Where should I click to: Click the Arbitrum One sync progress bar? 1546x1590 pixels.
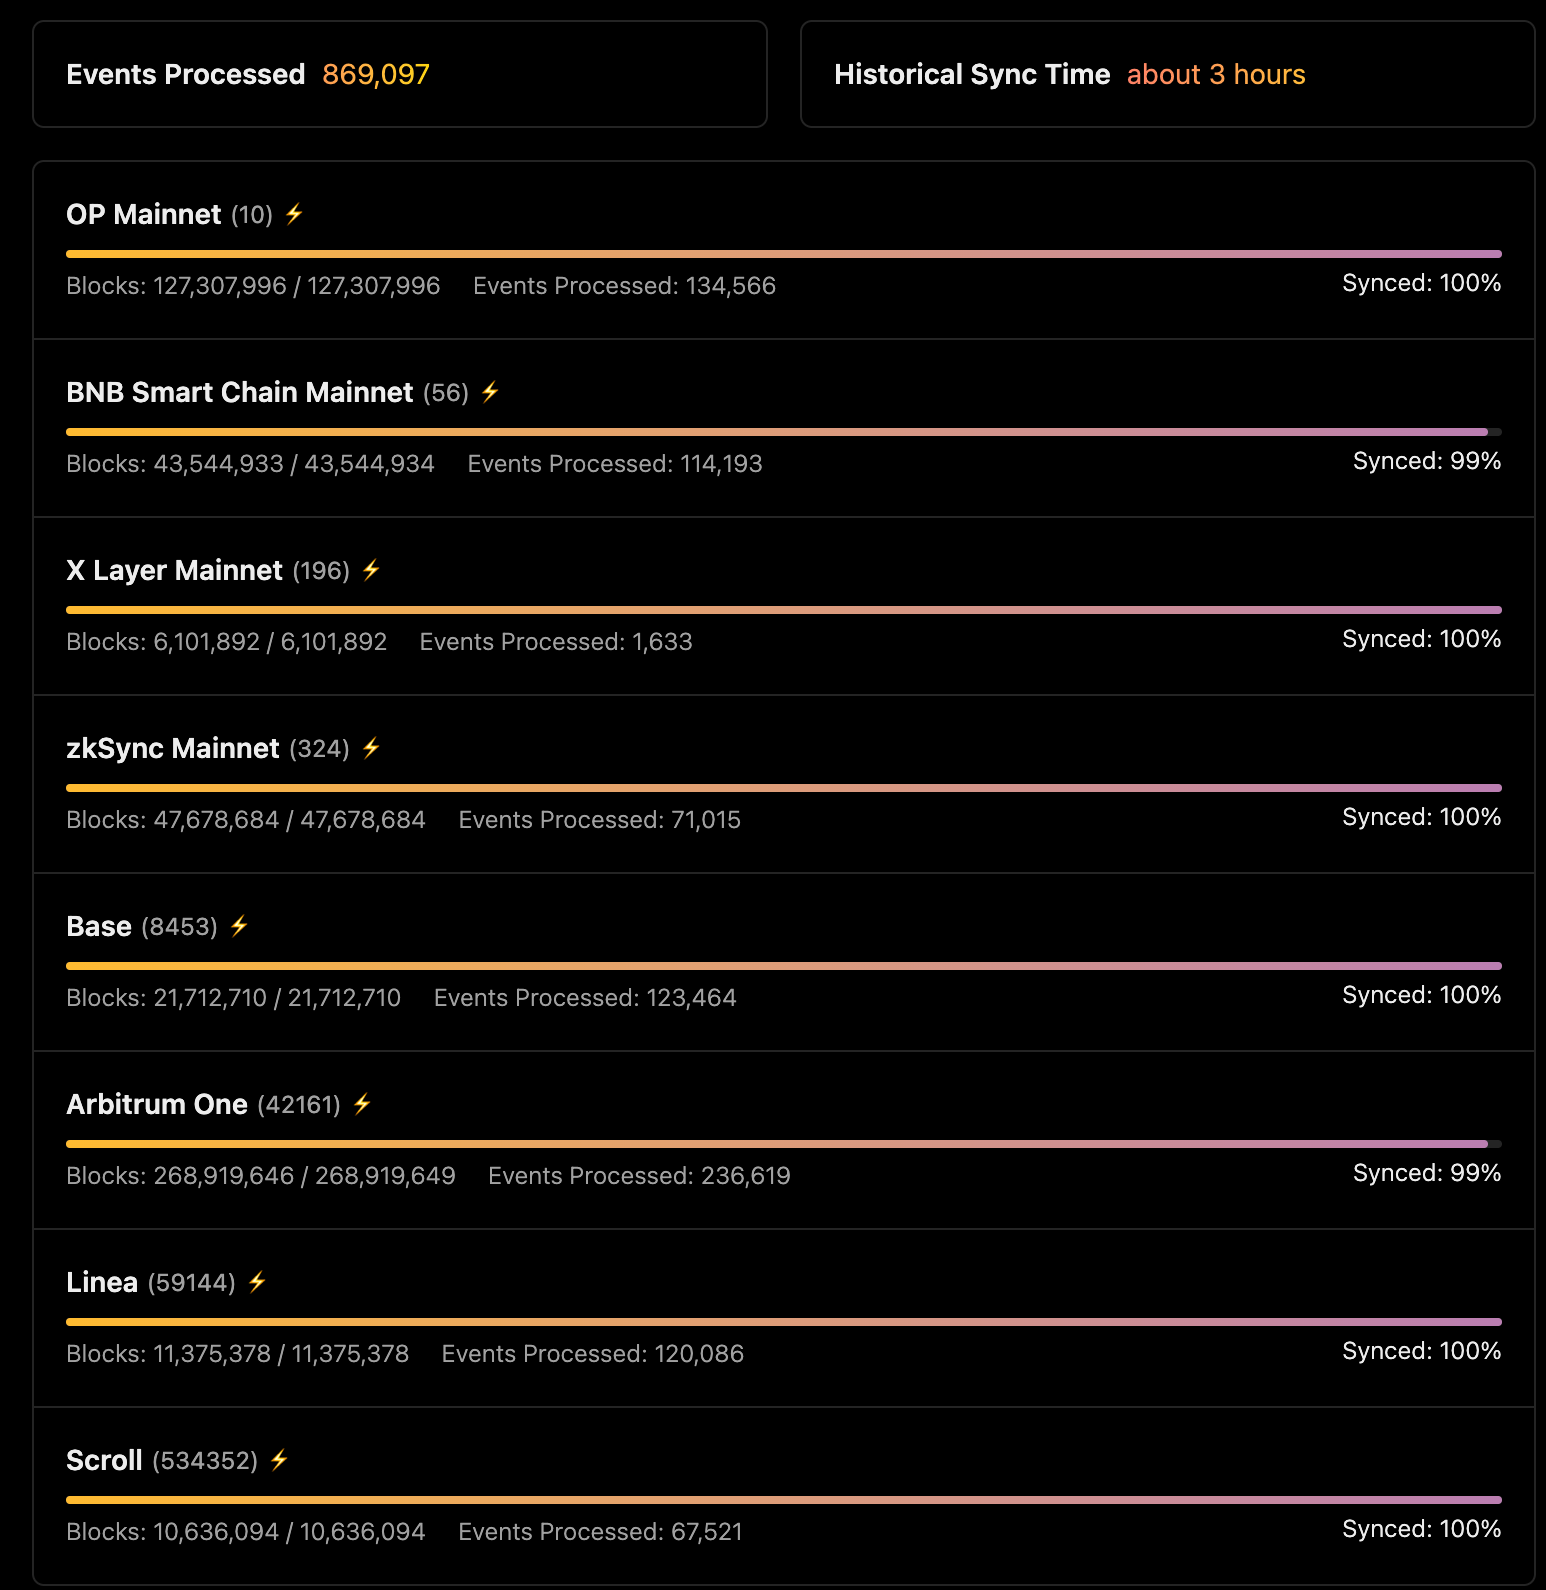pos(783,1144)
